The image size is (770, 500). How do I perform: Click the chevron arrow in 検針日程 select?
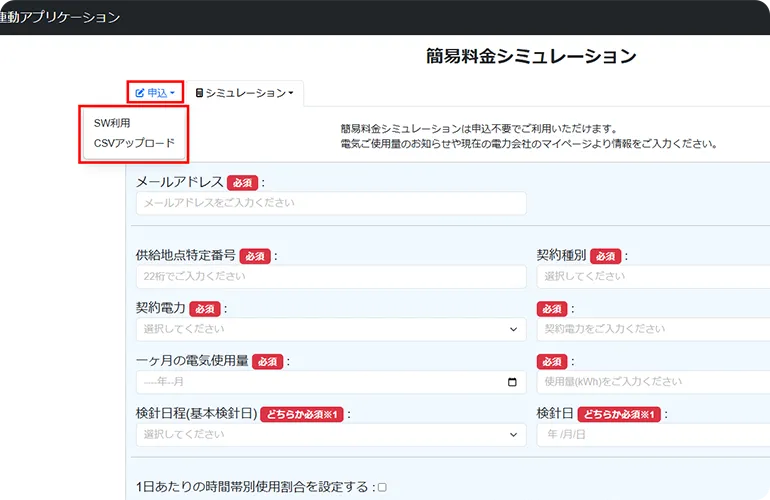[513, 435]
